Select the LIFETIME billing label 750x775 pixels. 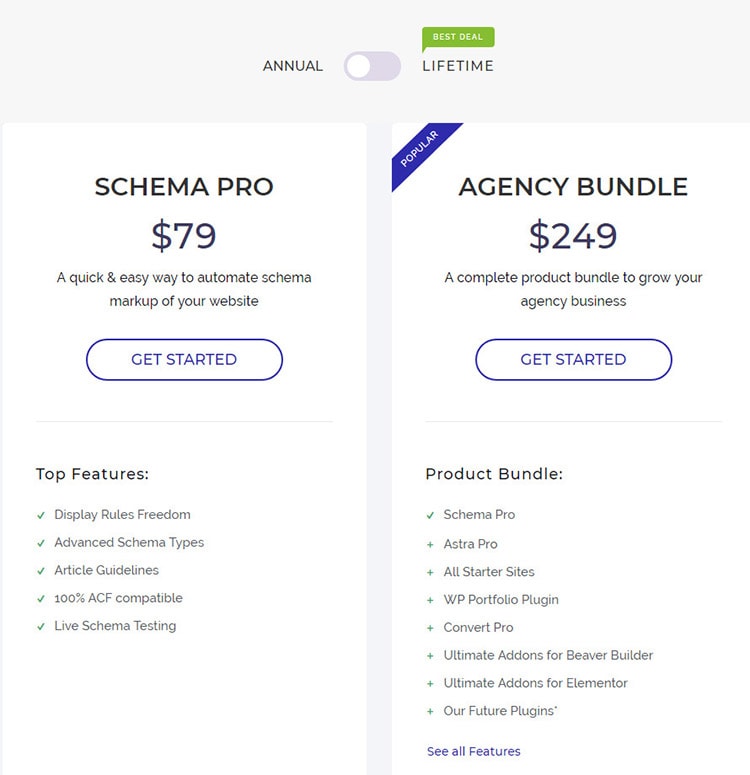458,66
